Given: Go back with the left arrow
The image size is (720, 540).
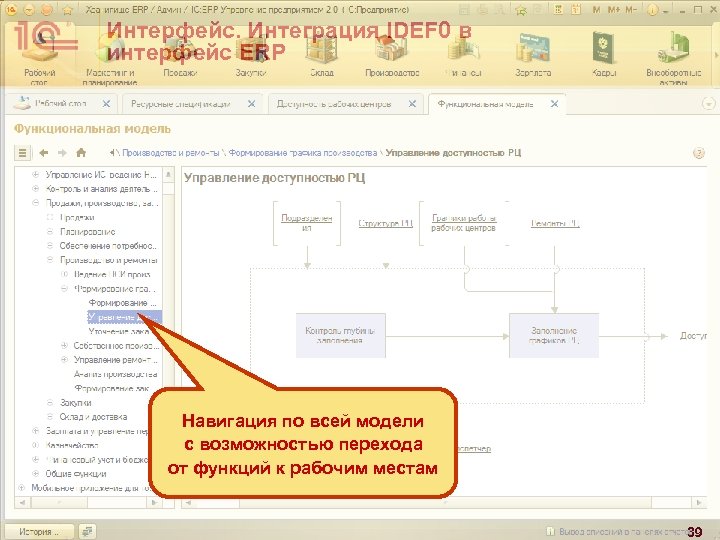Looking at the screenshot, I should click(44, 153).
